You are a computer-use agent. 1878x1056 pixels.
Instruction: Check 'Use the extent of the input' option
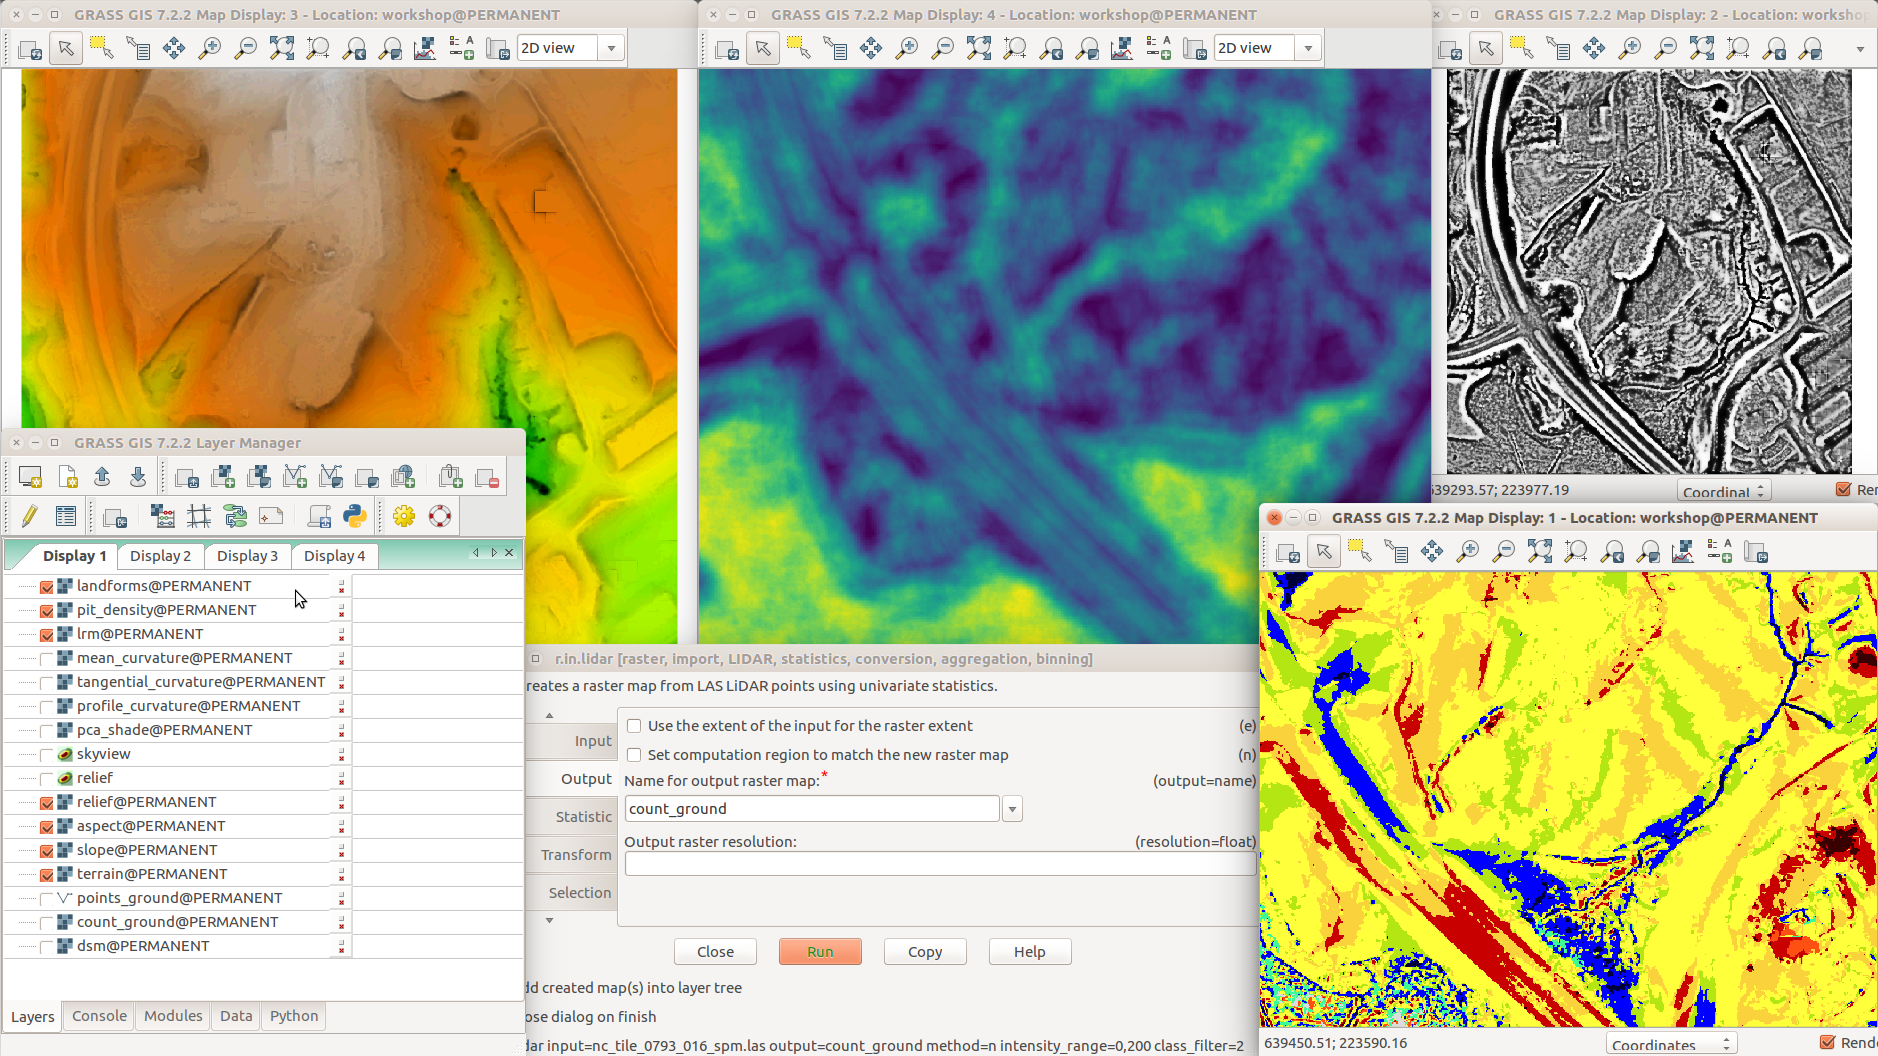coord(634,726)
